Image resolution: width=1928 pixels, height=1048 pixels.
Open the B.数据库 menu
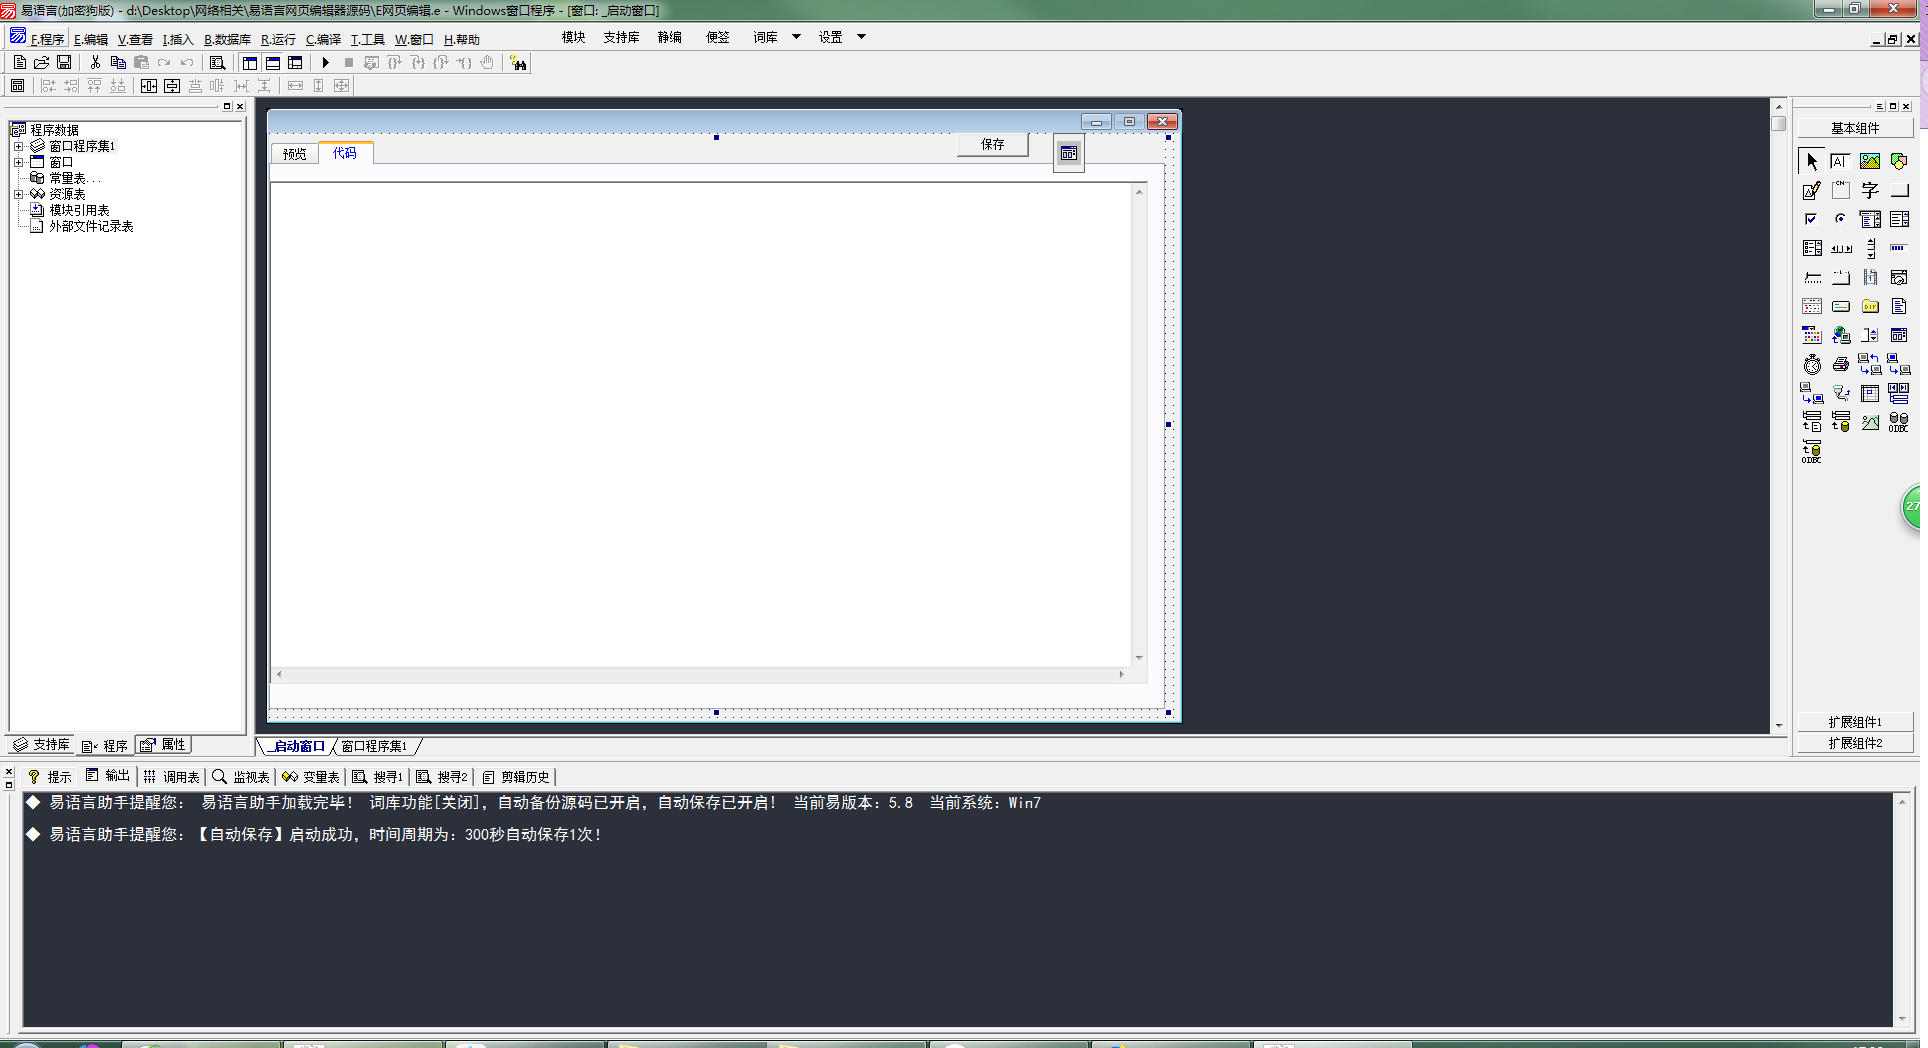pos(227,39)
